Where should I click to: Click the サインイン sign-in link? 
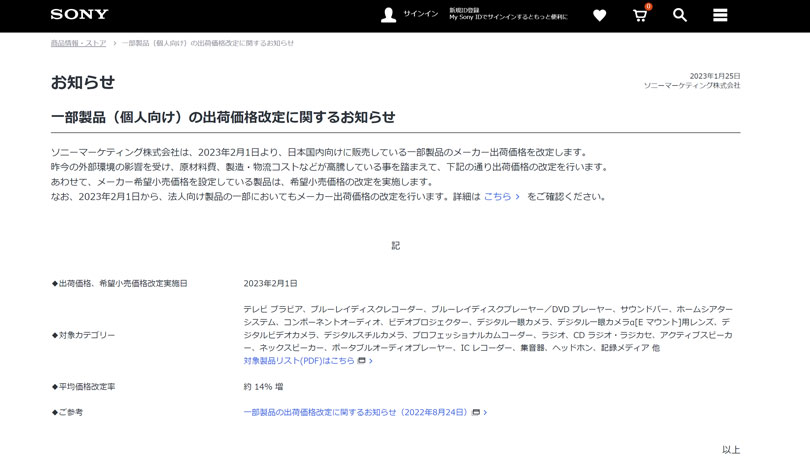pos(420,14)
